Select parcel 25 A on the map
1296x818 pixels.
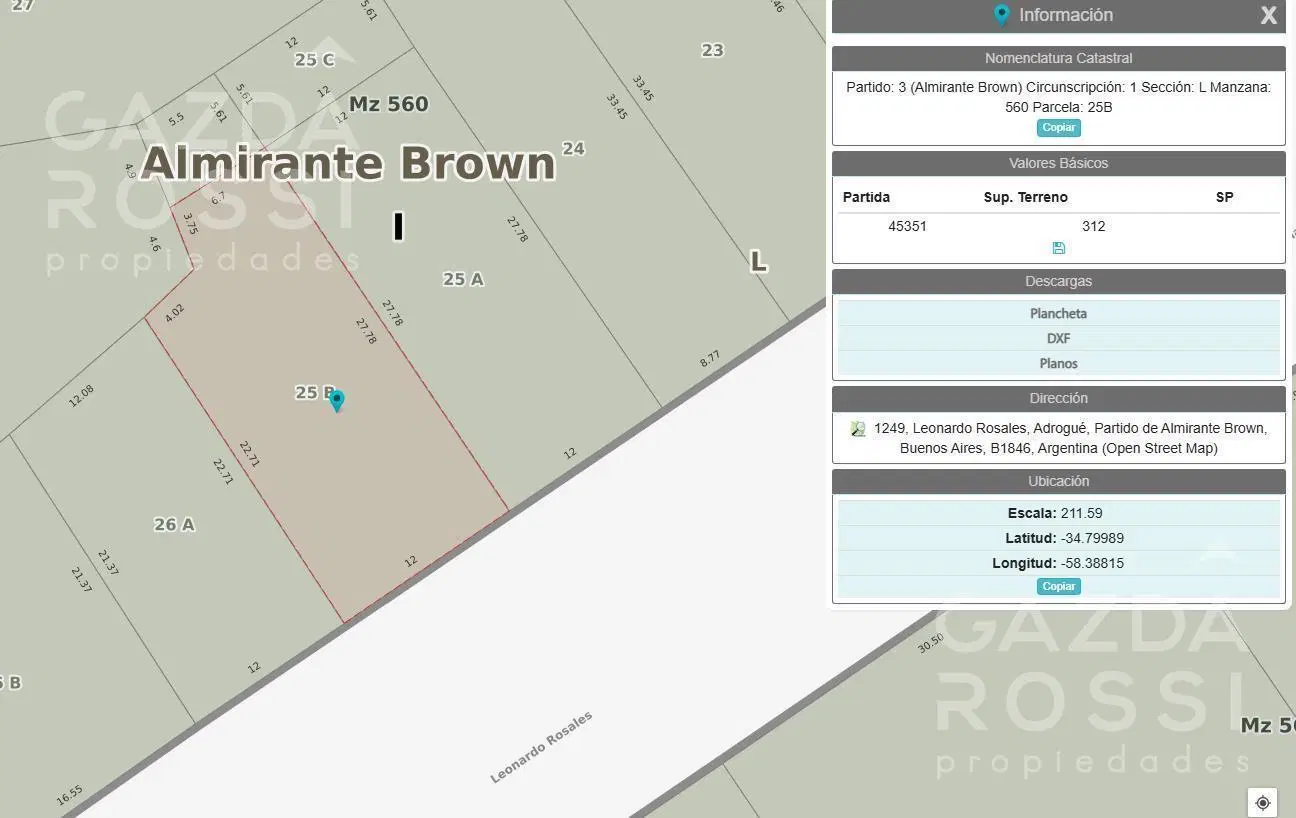click(463, 279)
